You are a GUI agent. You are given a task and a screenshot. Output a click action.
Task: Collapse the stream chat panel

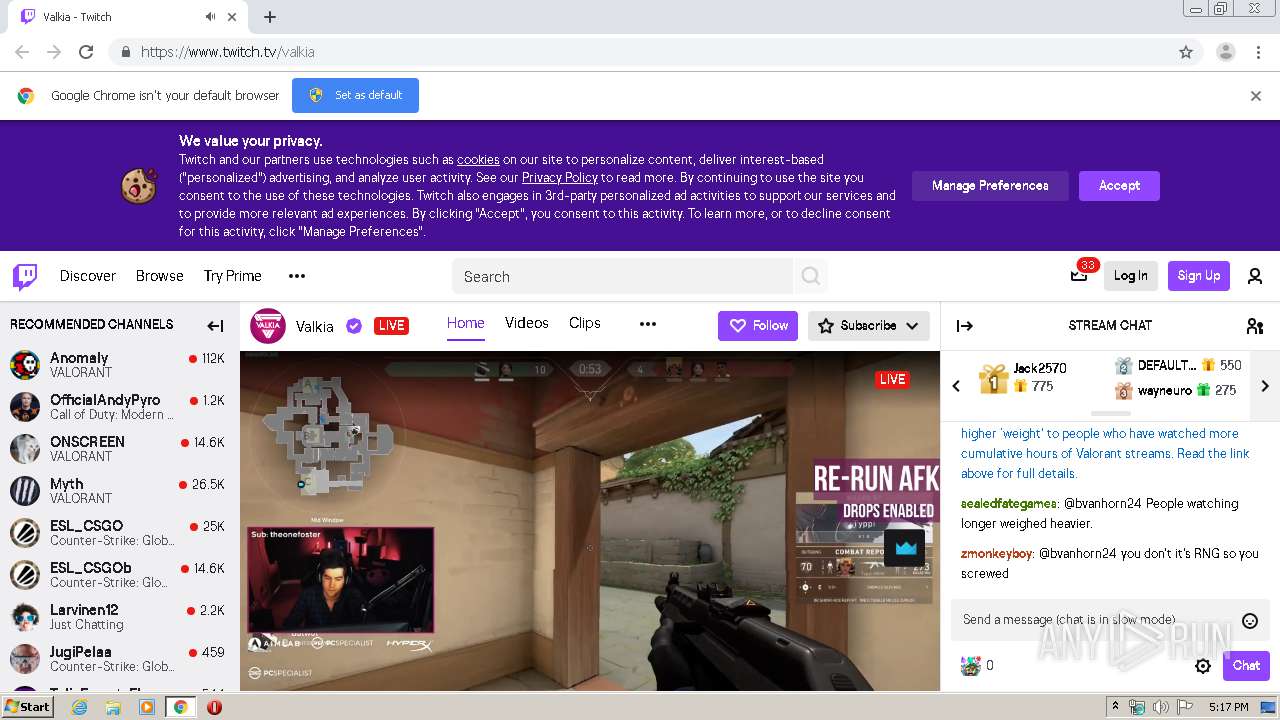point(965,325)
